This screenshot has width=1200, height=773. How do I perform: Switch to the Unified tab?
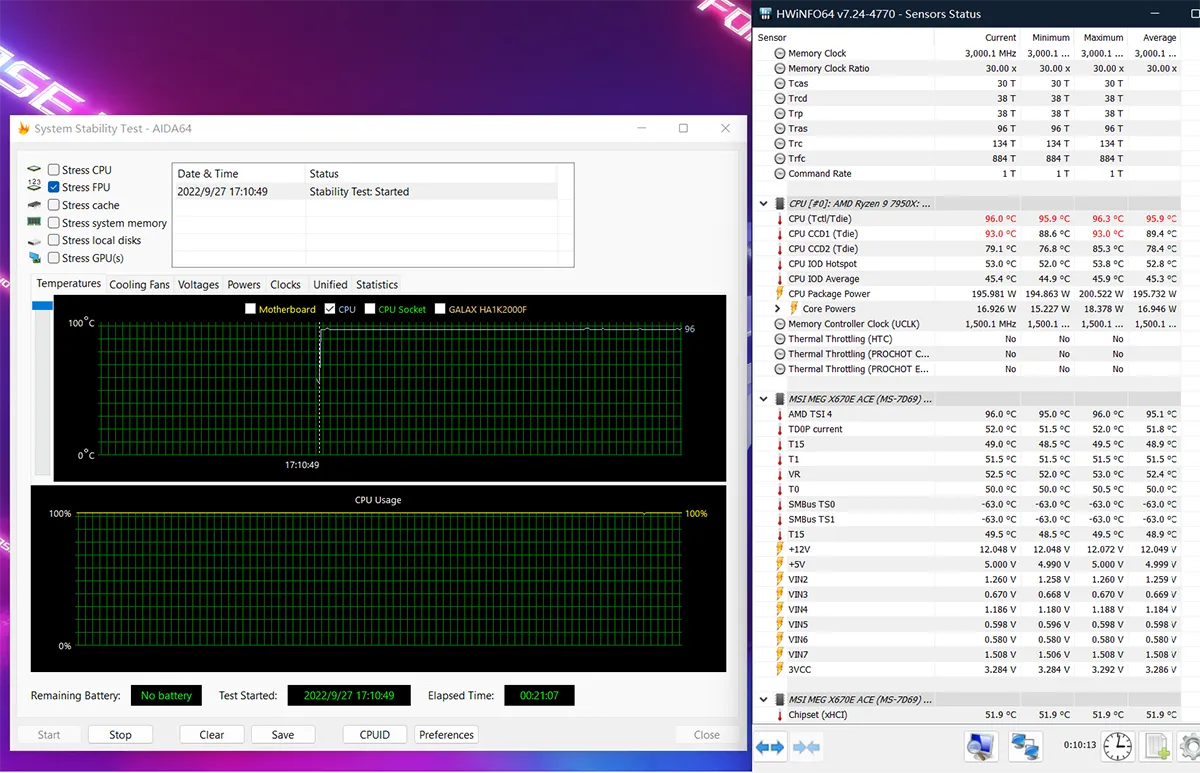[330, 285]
